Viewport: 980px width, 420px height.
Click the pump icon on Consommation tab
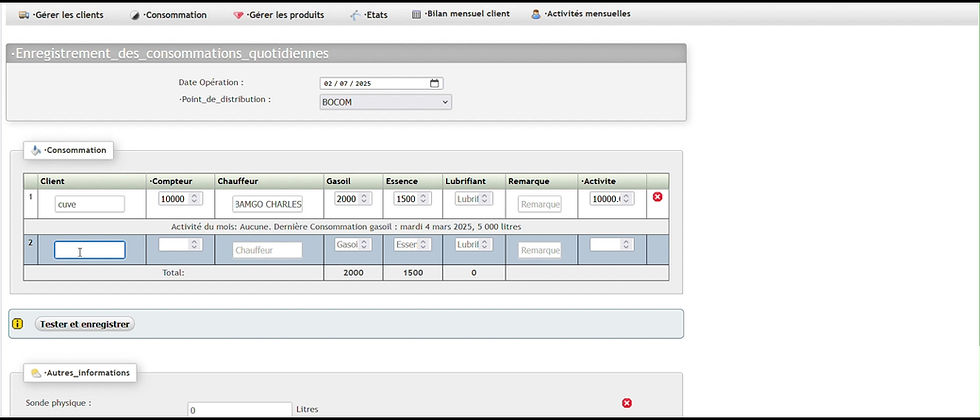point(36,150)
